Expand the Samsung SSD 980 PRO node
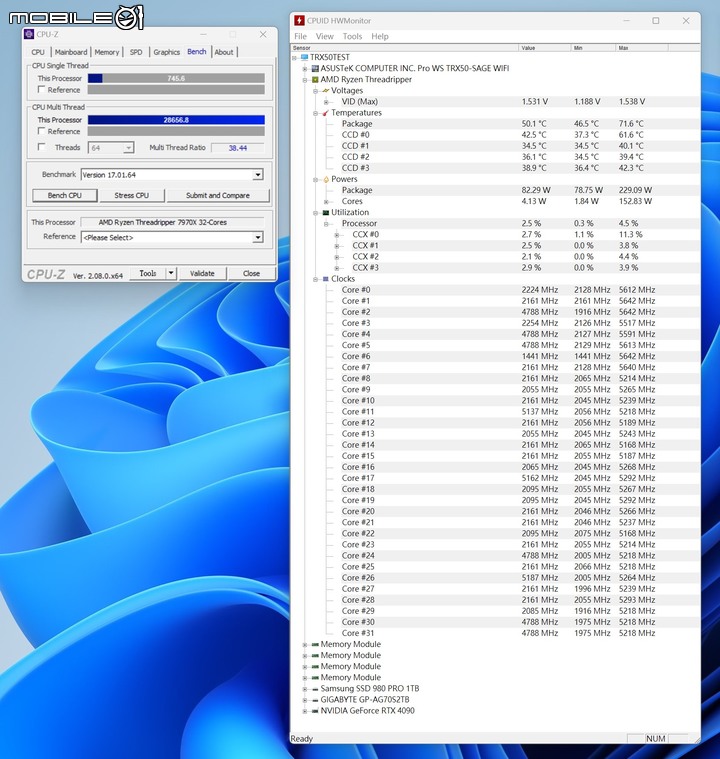 pos(305,689)
